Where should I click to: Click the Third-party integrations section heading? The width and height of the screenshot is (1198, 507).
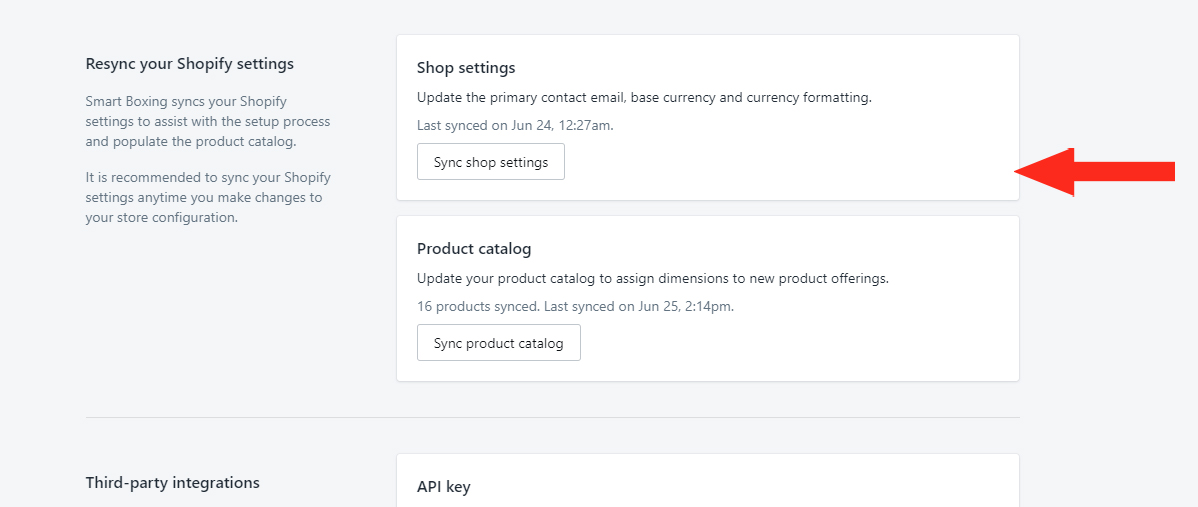click(173, 483)
